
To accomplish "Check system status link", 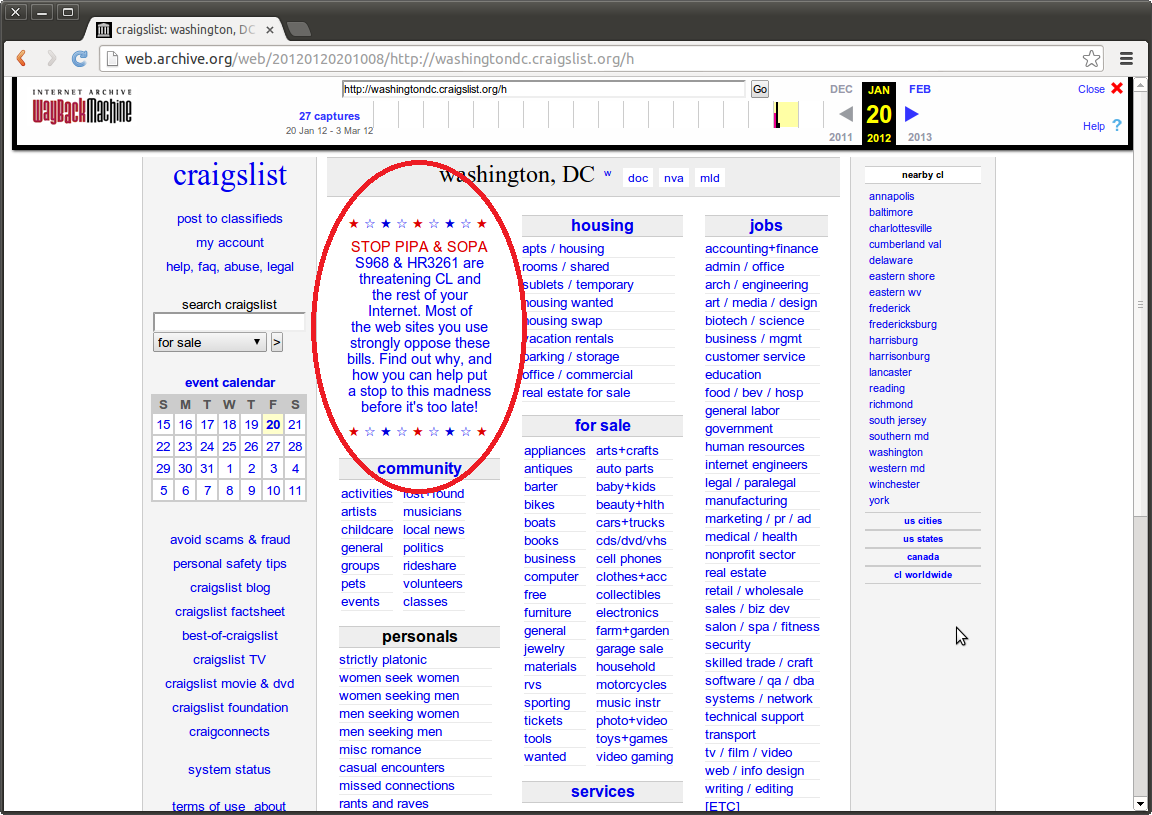I will 229,770.
